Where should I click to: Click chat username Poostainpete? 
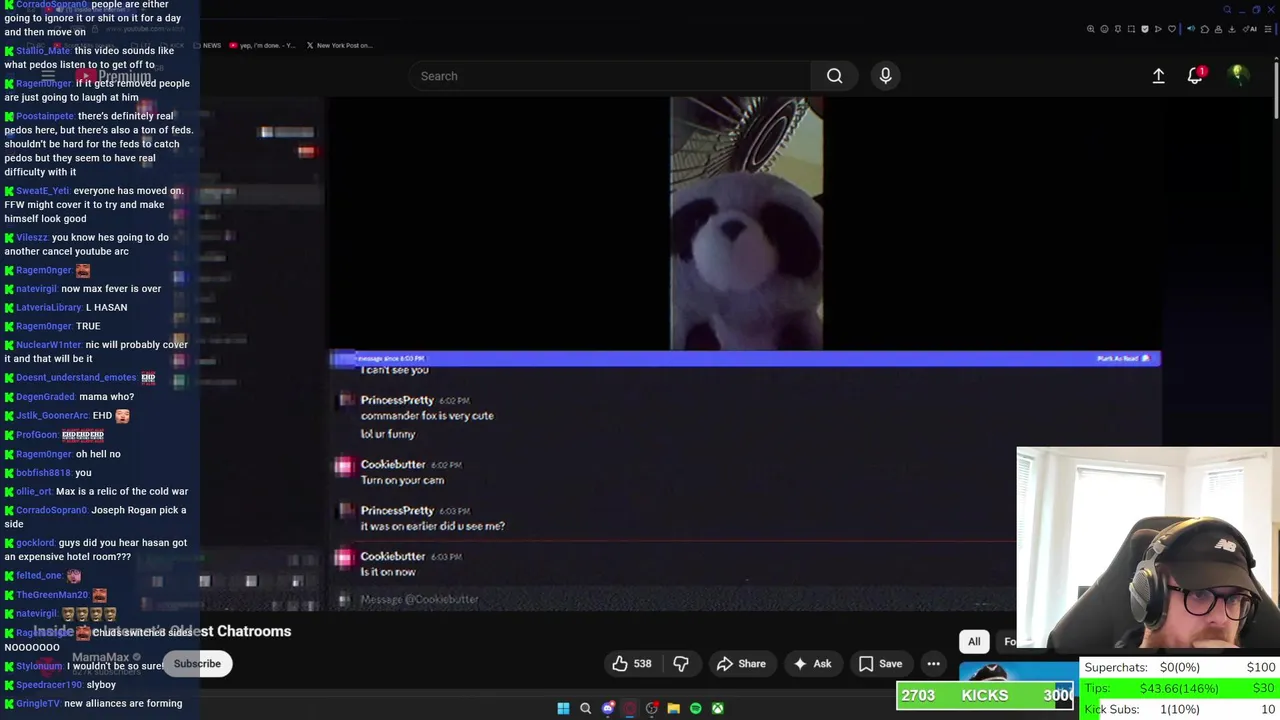point(45,116)
